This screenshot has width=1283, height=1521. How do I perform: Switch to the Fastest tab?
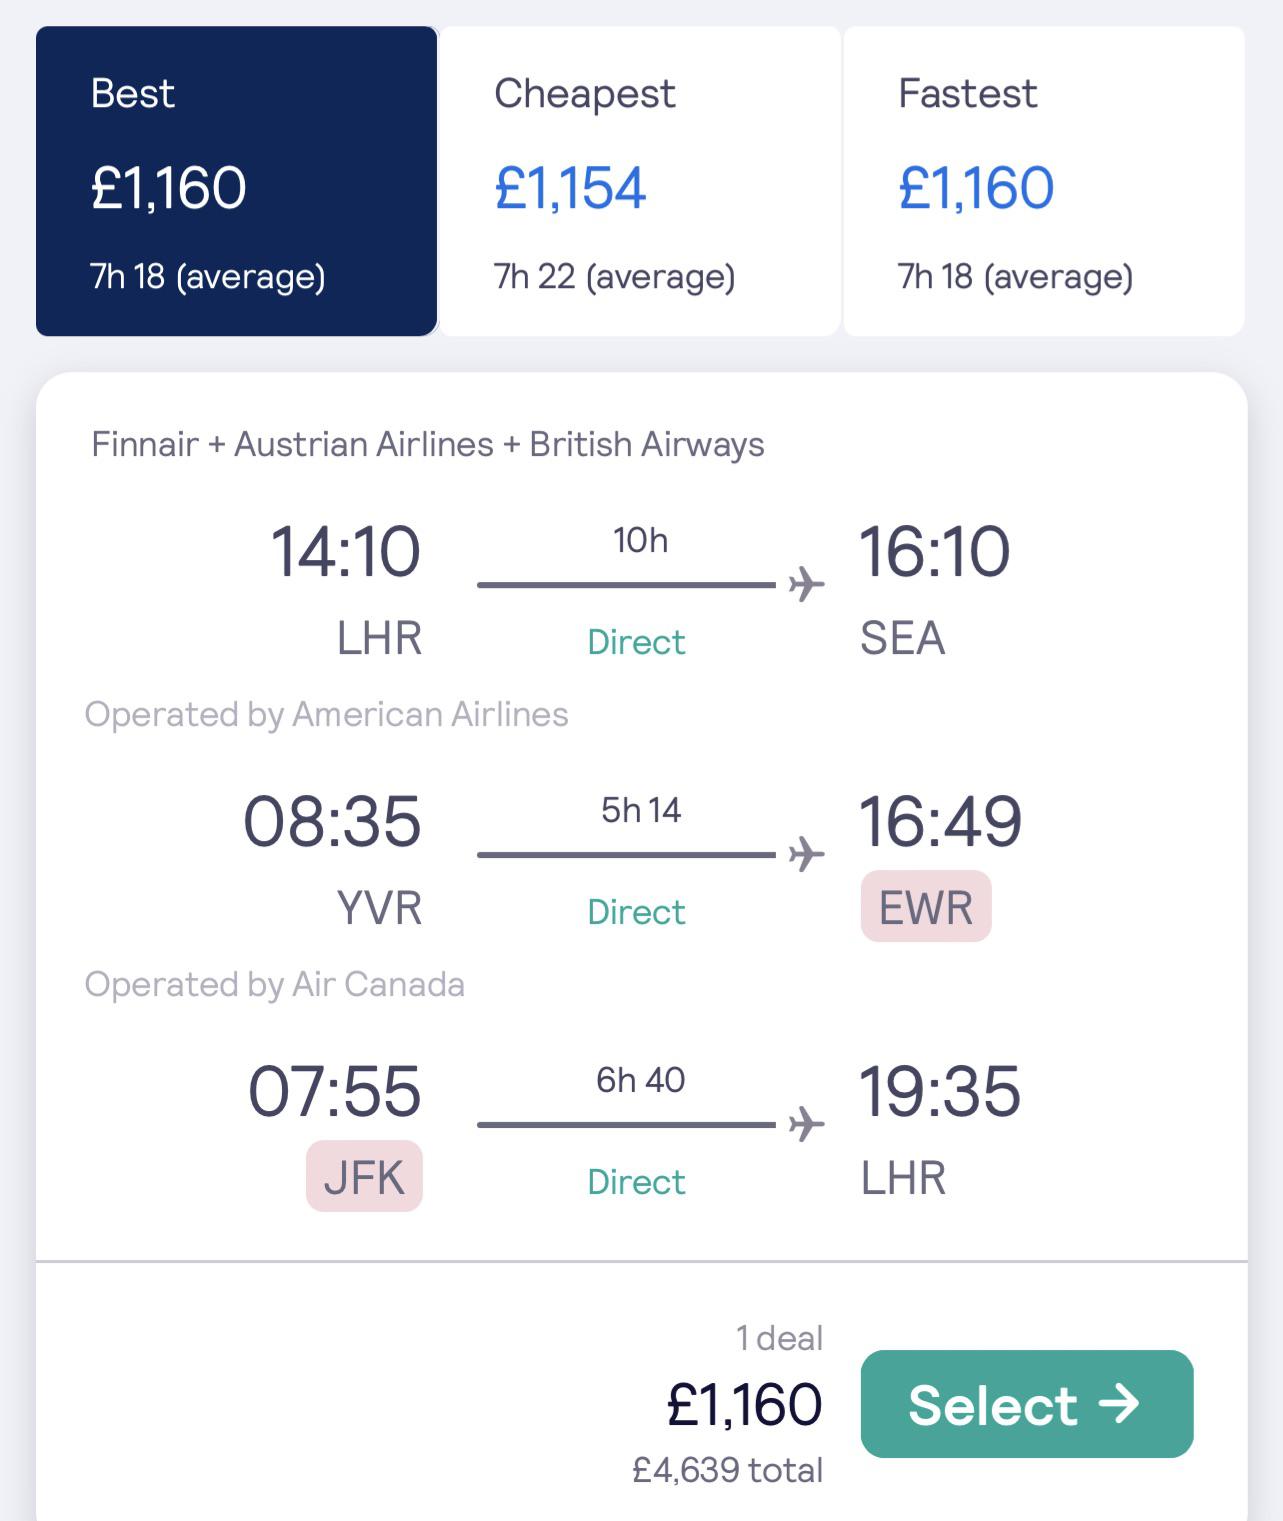pos(1044,181)
